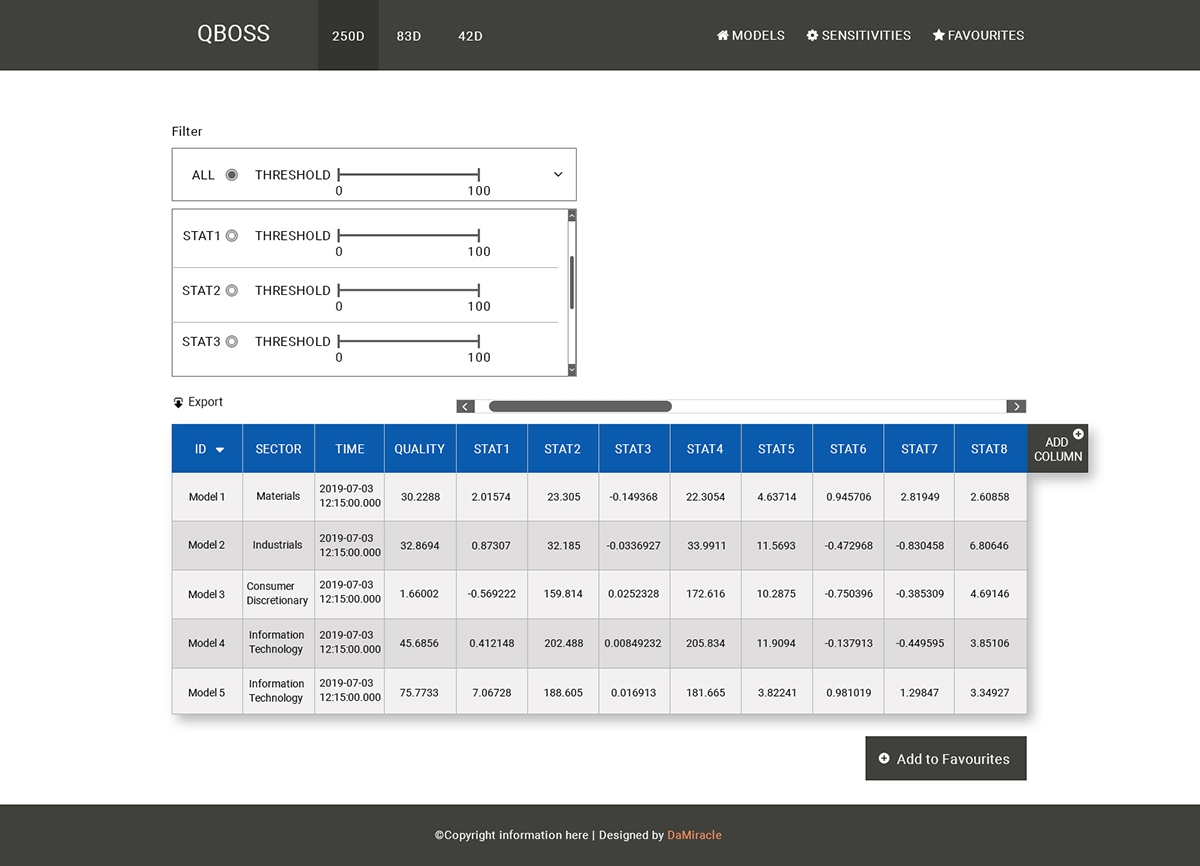Click the star icon beside Favourites
The image size is (1200, 866).
click(x=938, y=36)
